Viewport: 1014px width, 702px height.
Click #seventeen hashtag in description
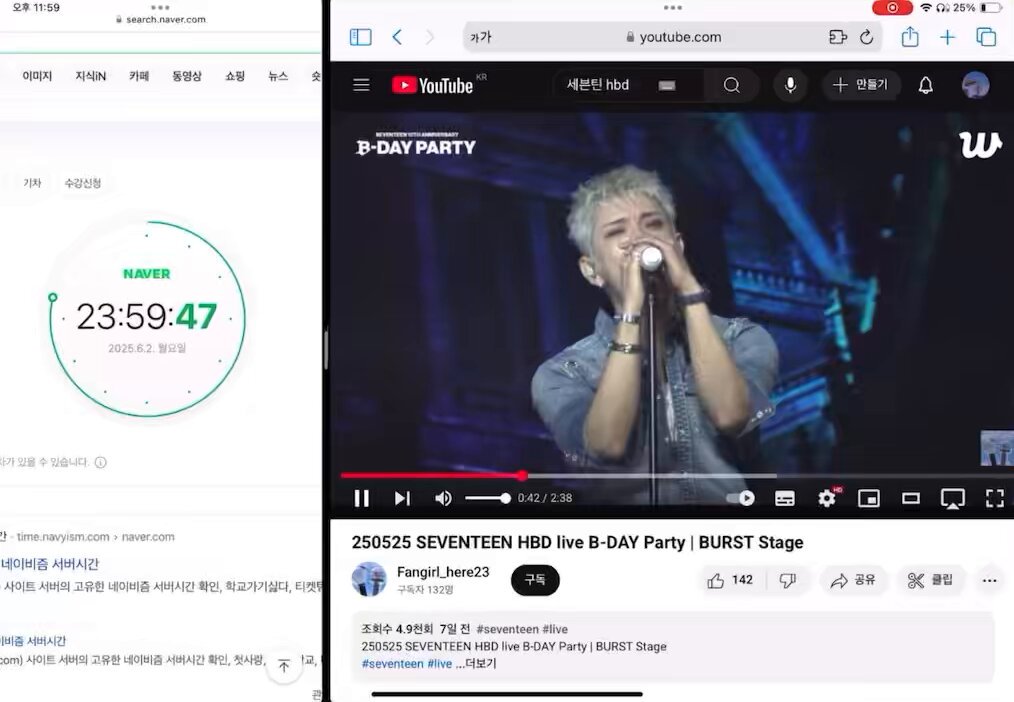coord(393,664)
